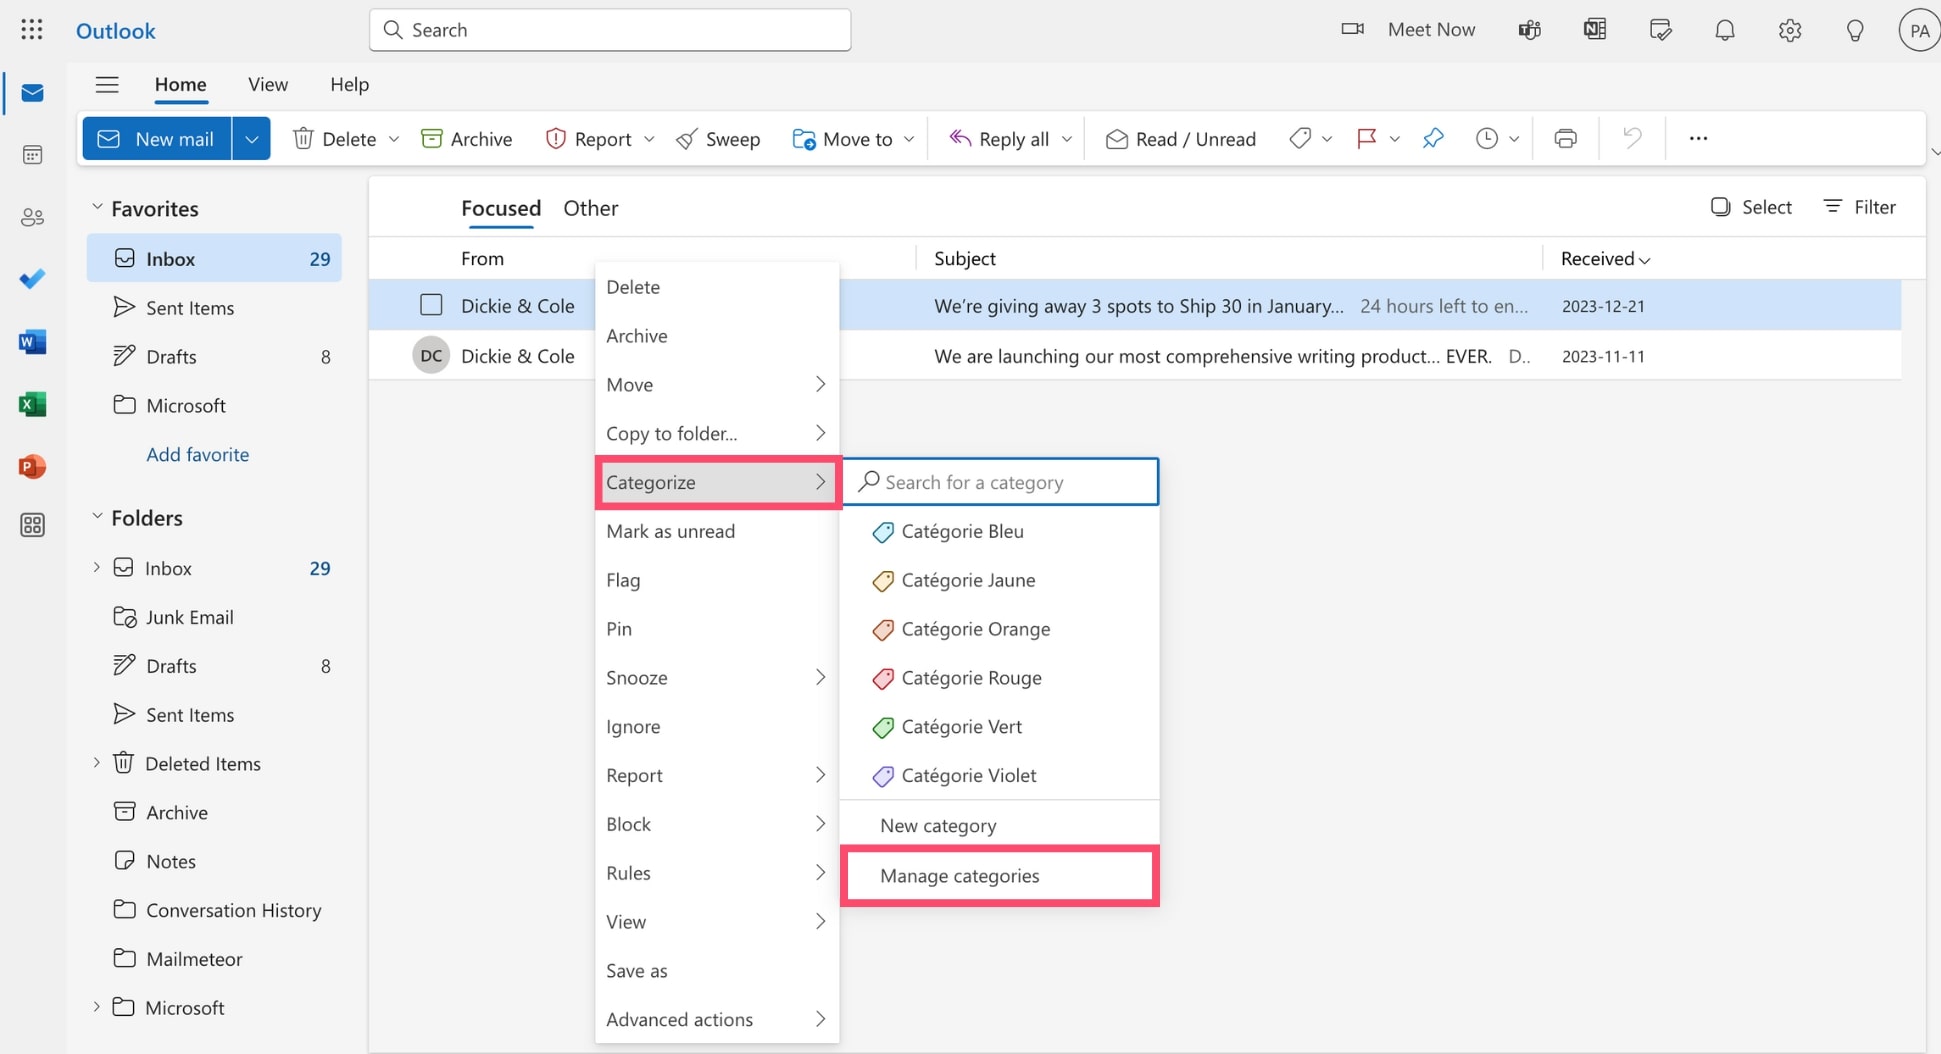Apply Catégorie Rouge category
Viewport: 1941px width, 1054px height.
(x=1000, y=678)
